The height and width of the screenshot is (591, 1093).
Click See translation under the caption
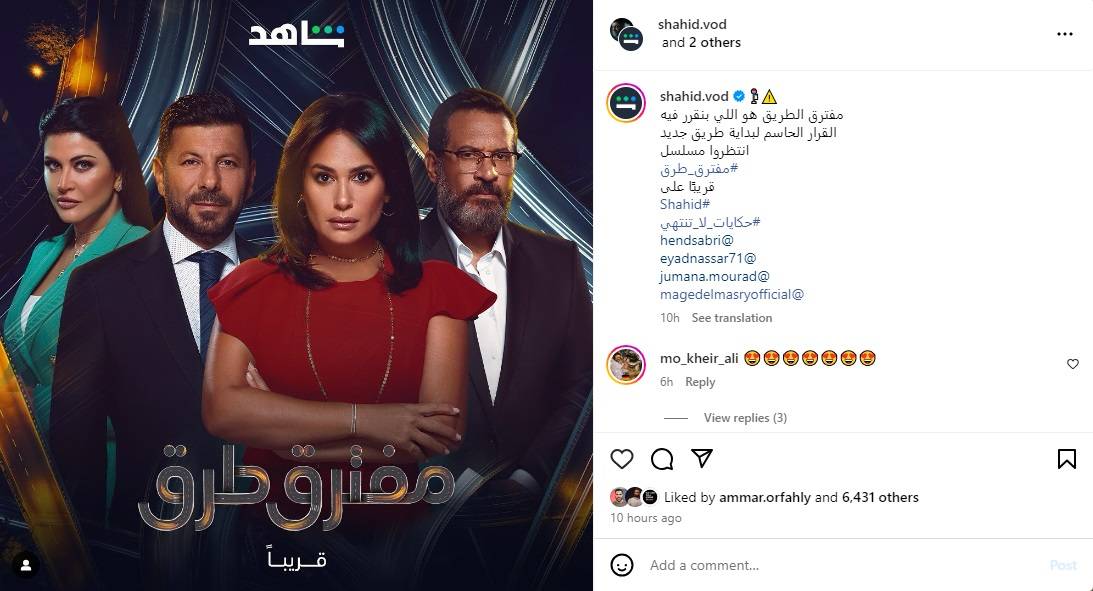tap(732, 318)
